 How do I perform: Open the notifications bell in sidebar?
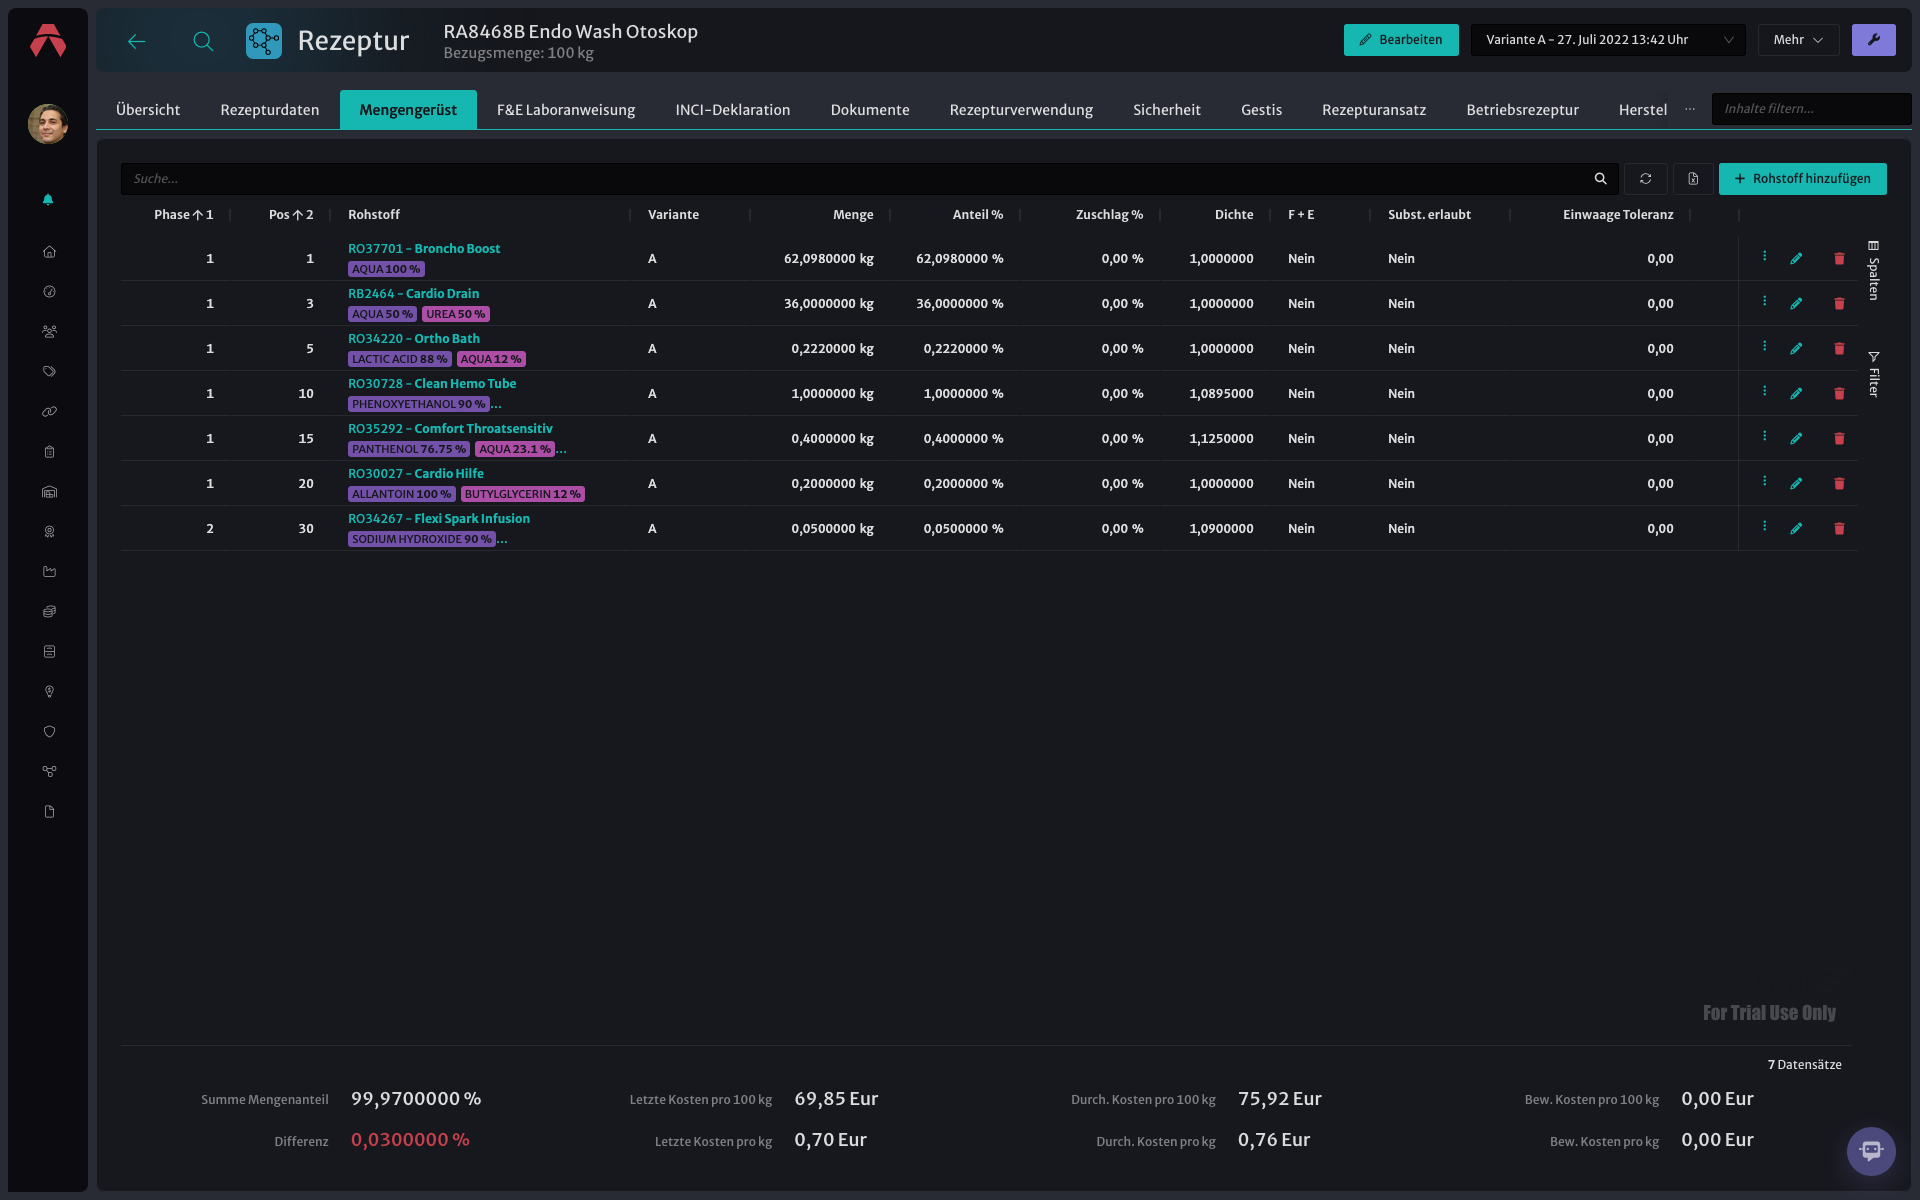pyautogui.click(x=48, y=200)
